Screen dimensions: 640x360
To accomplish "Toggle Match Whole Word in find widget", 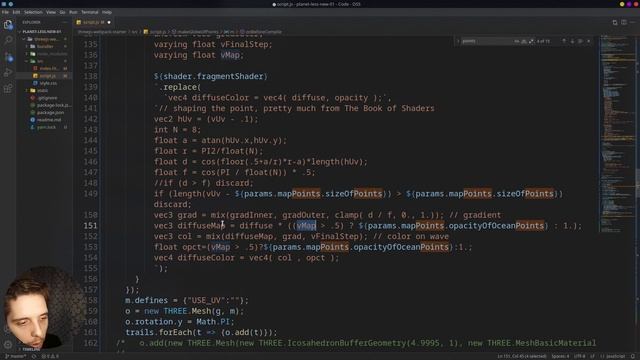I will point(524,41).
